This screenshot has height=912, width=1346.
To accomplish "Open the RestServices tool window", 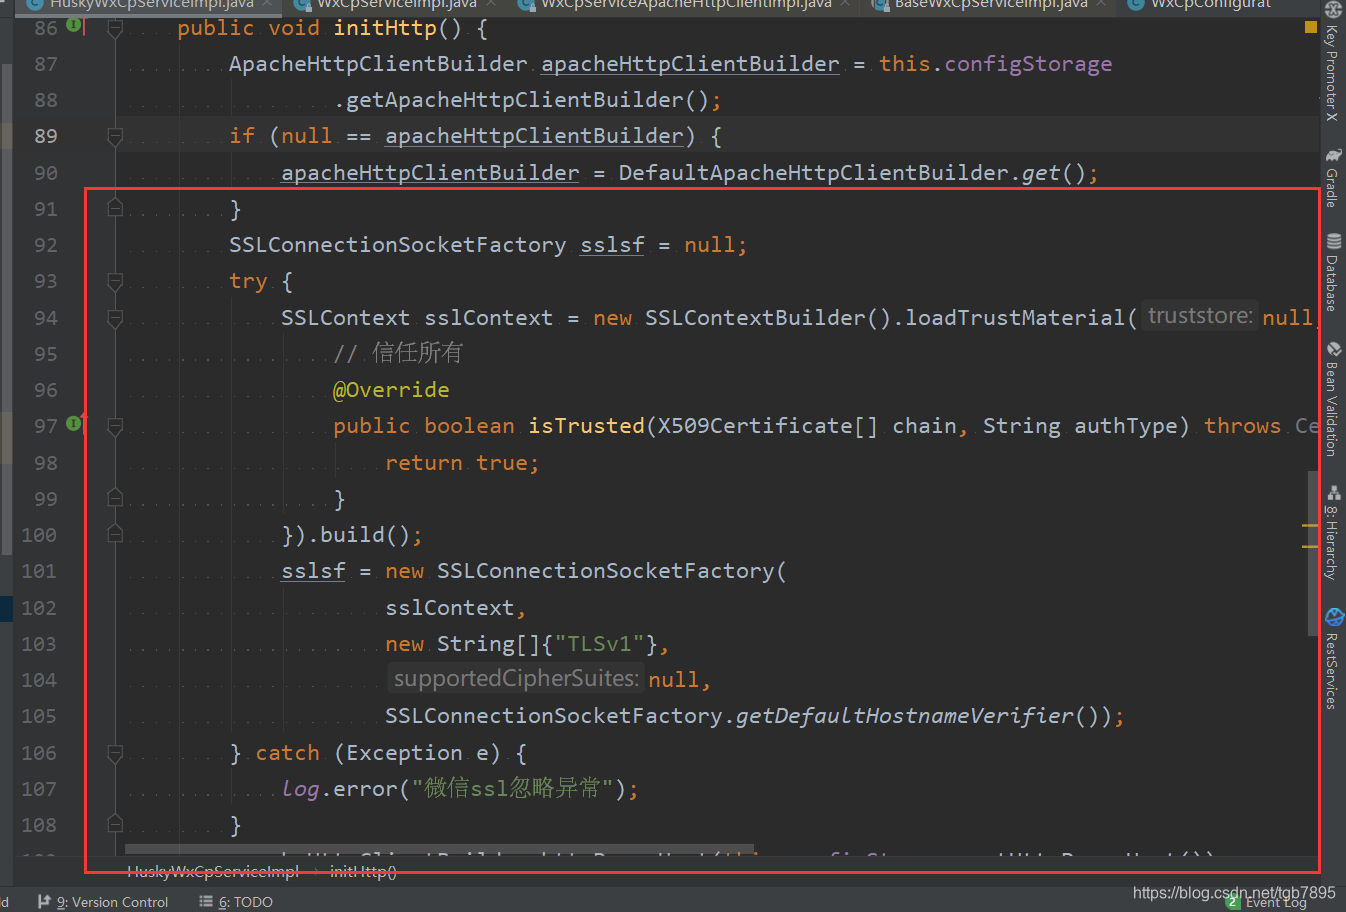I will tap(1332, 659).
